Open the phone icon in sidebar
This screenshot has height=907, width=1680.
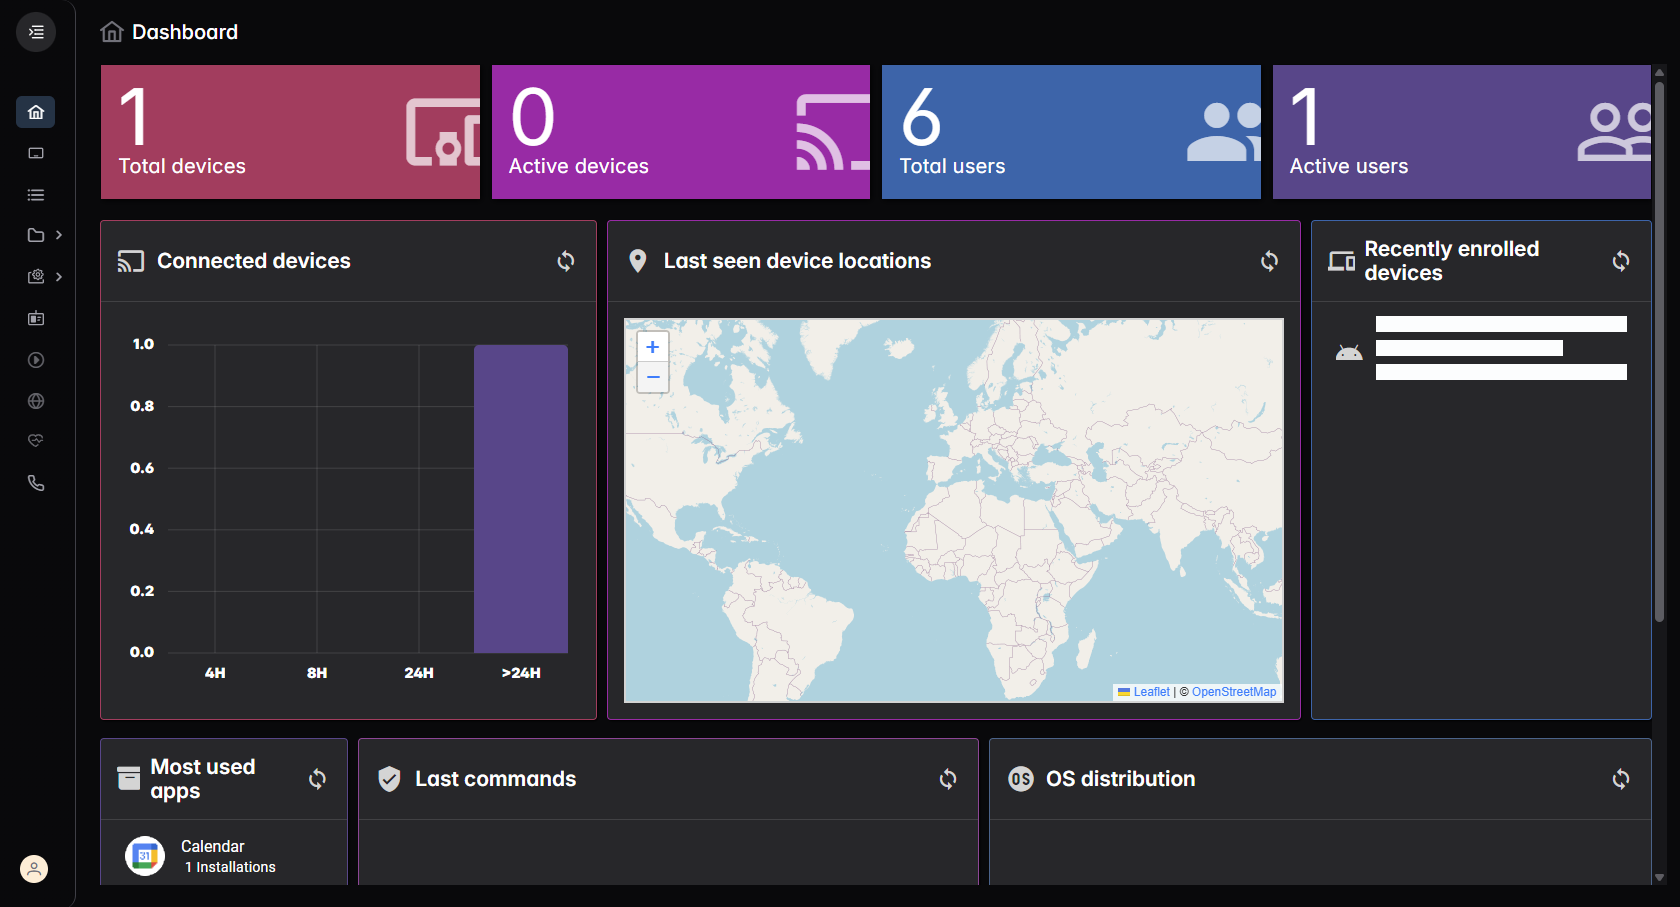point(36,483)
